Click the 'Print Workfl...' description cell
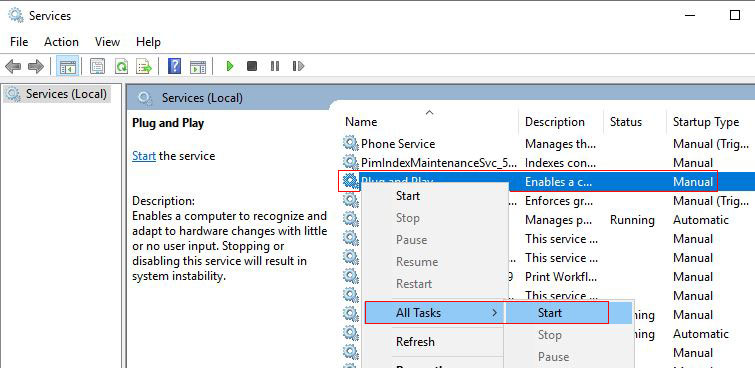 click(x=562, y=277)
